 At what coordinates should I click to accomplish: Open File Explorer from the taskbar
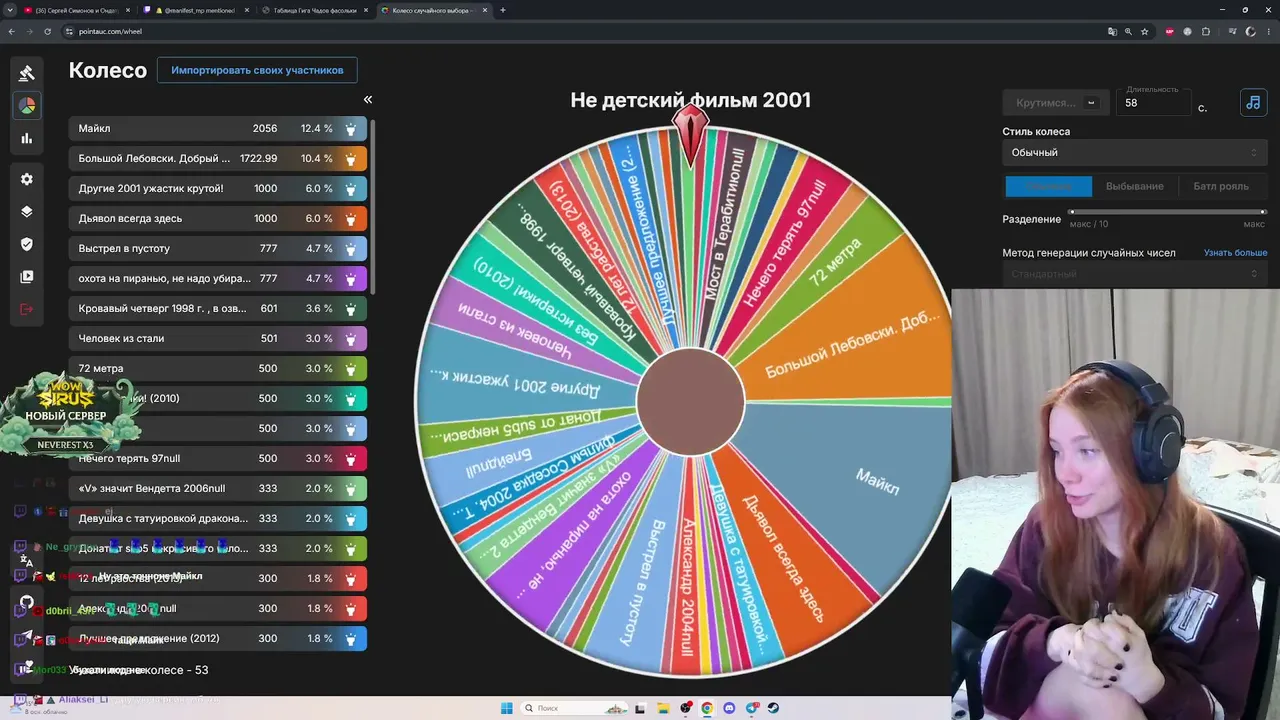(663, 708)
